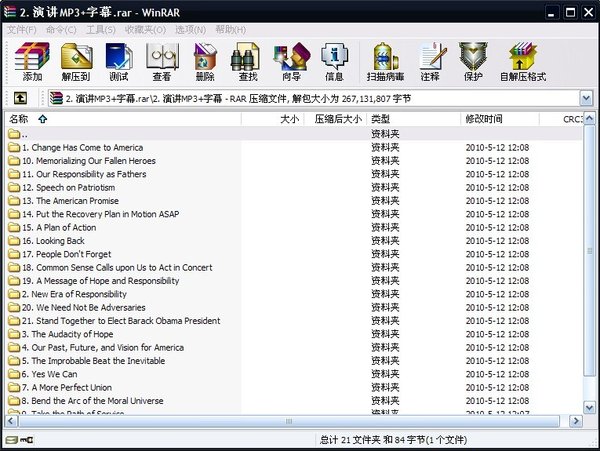Select '19. A Message of Hope and Responsibility'

tap(101, 281)
